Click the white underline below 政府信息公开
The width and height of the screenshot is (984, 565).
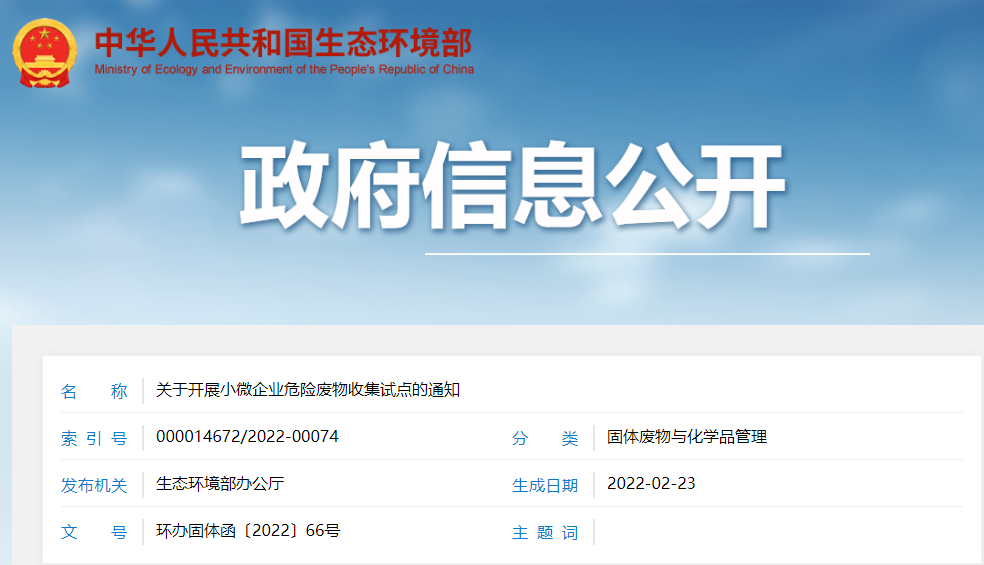[646, 254]
